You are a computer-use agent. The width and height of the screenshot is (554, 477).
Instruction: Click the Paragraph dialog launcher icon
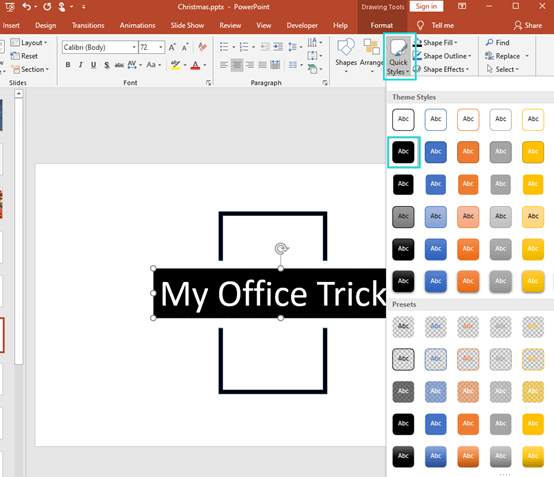(325, 83)
